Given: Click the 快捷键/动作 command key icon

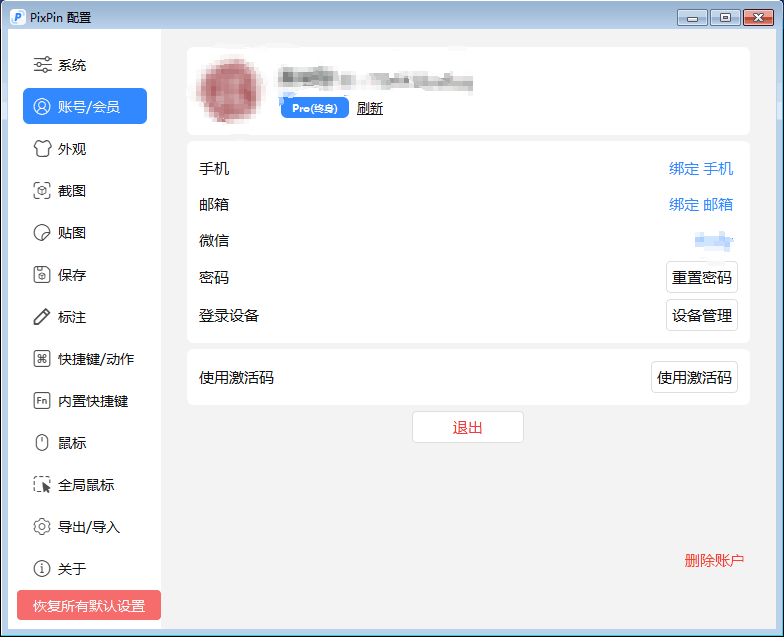Looking at the screenshot, I should coord(42,358).
